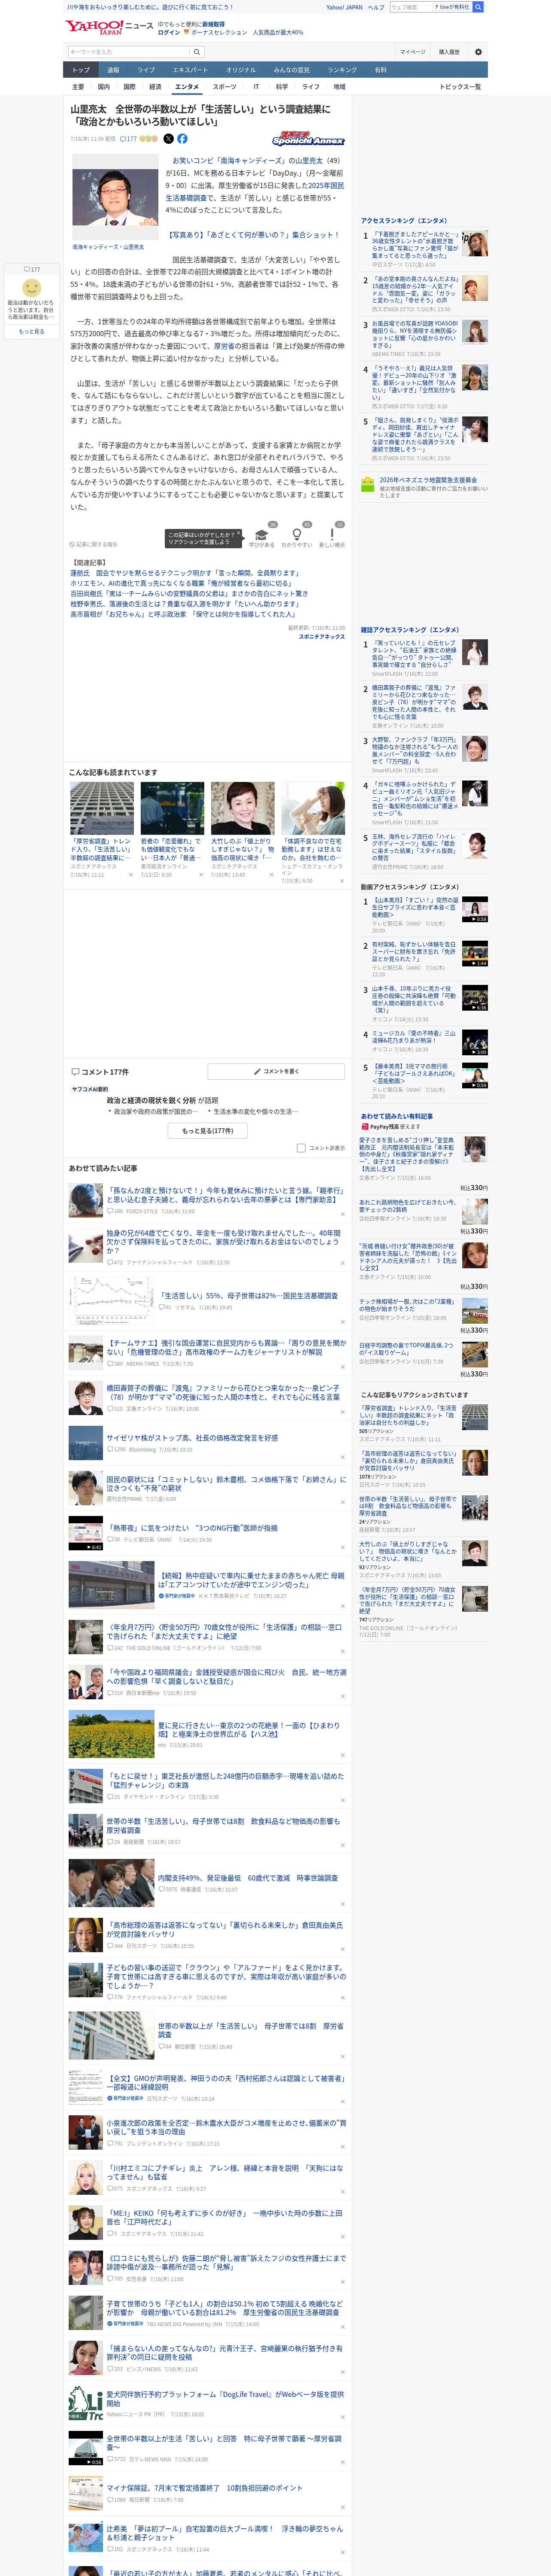This screenshot has width=551, height=2576.
Task: Open the 「熱帯夜」に気をつけたい article row
Action: click(x=208, y=1533)
